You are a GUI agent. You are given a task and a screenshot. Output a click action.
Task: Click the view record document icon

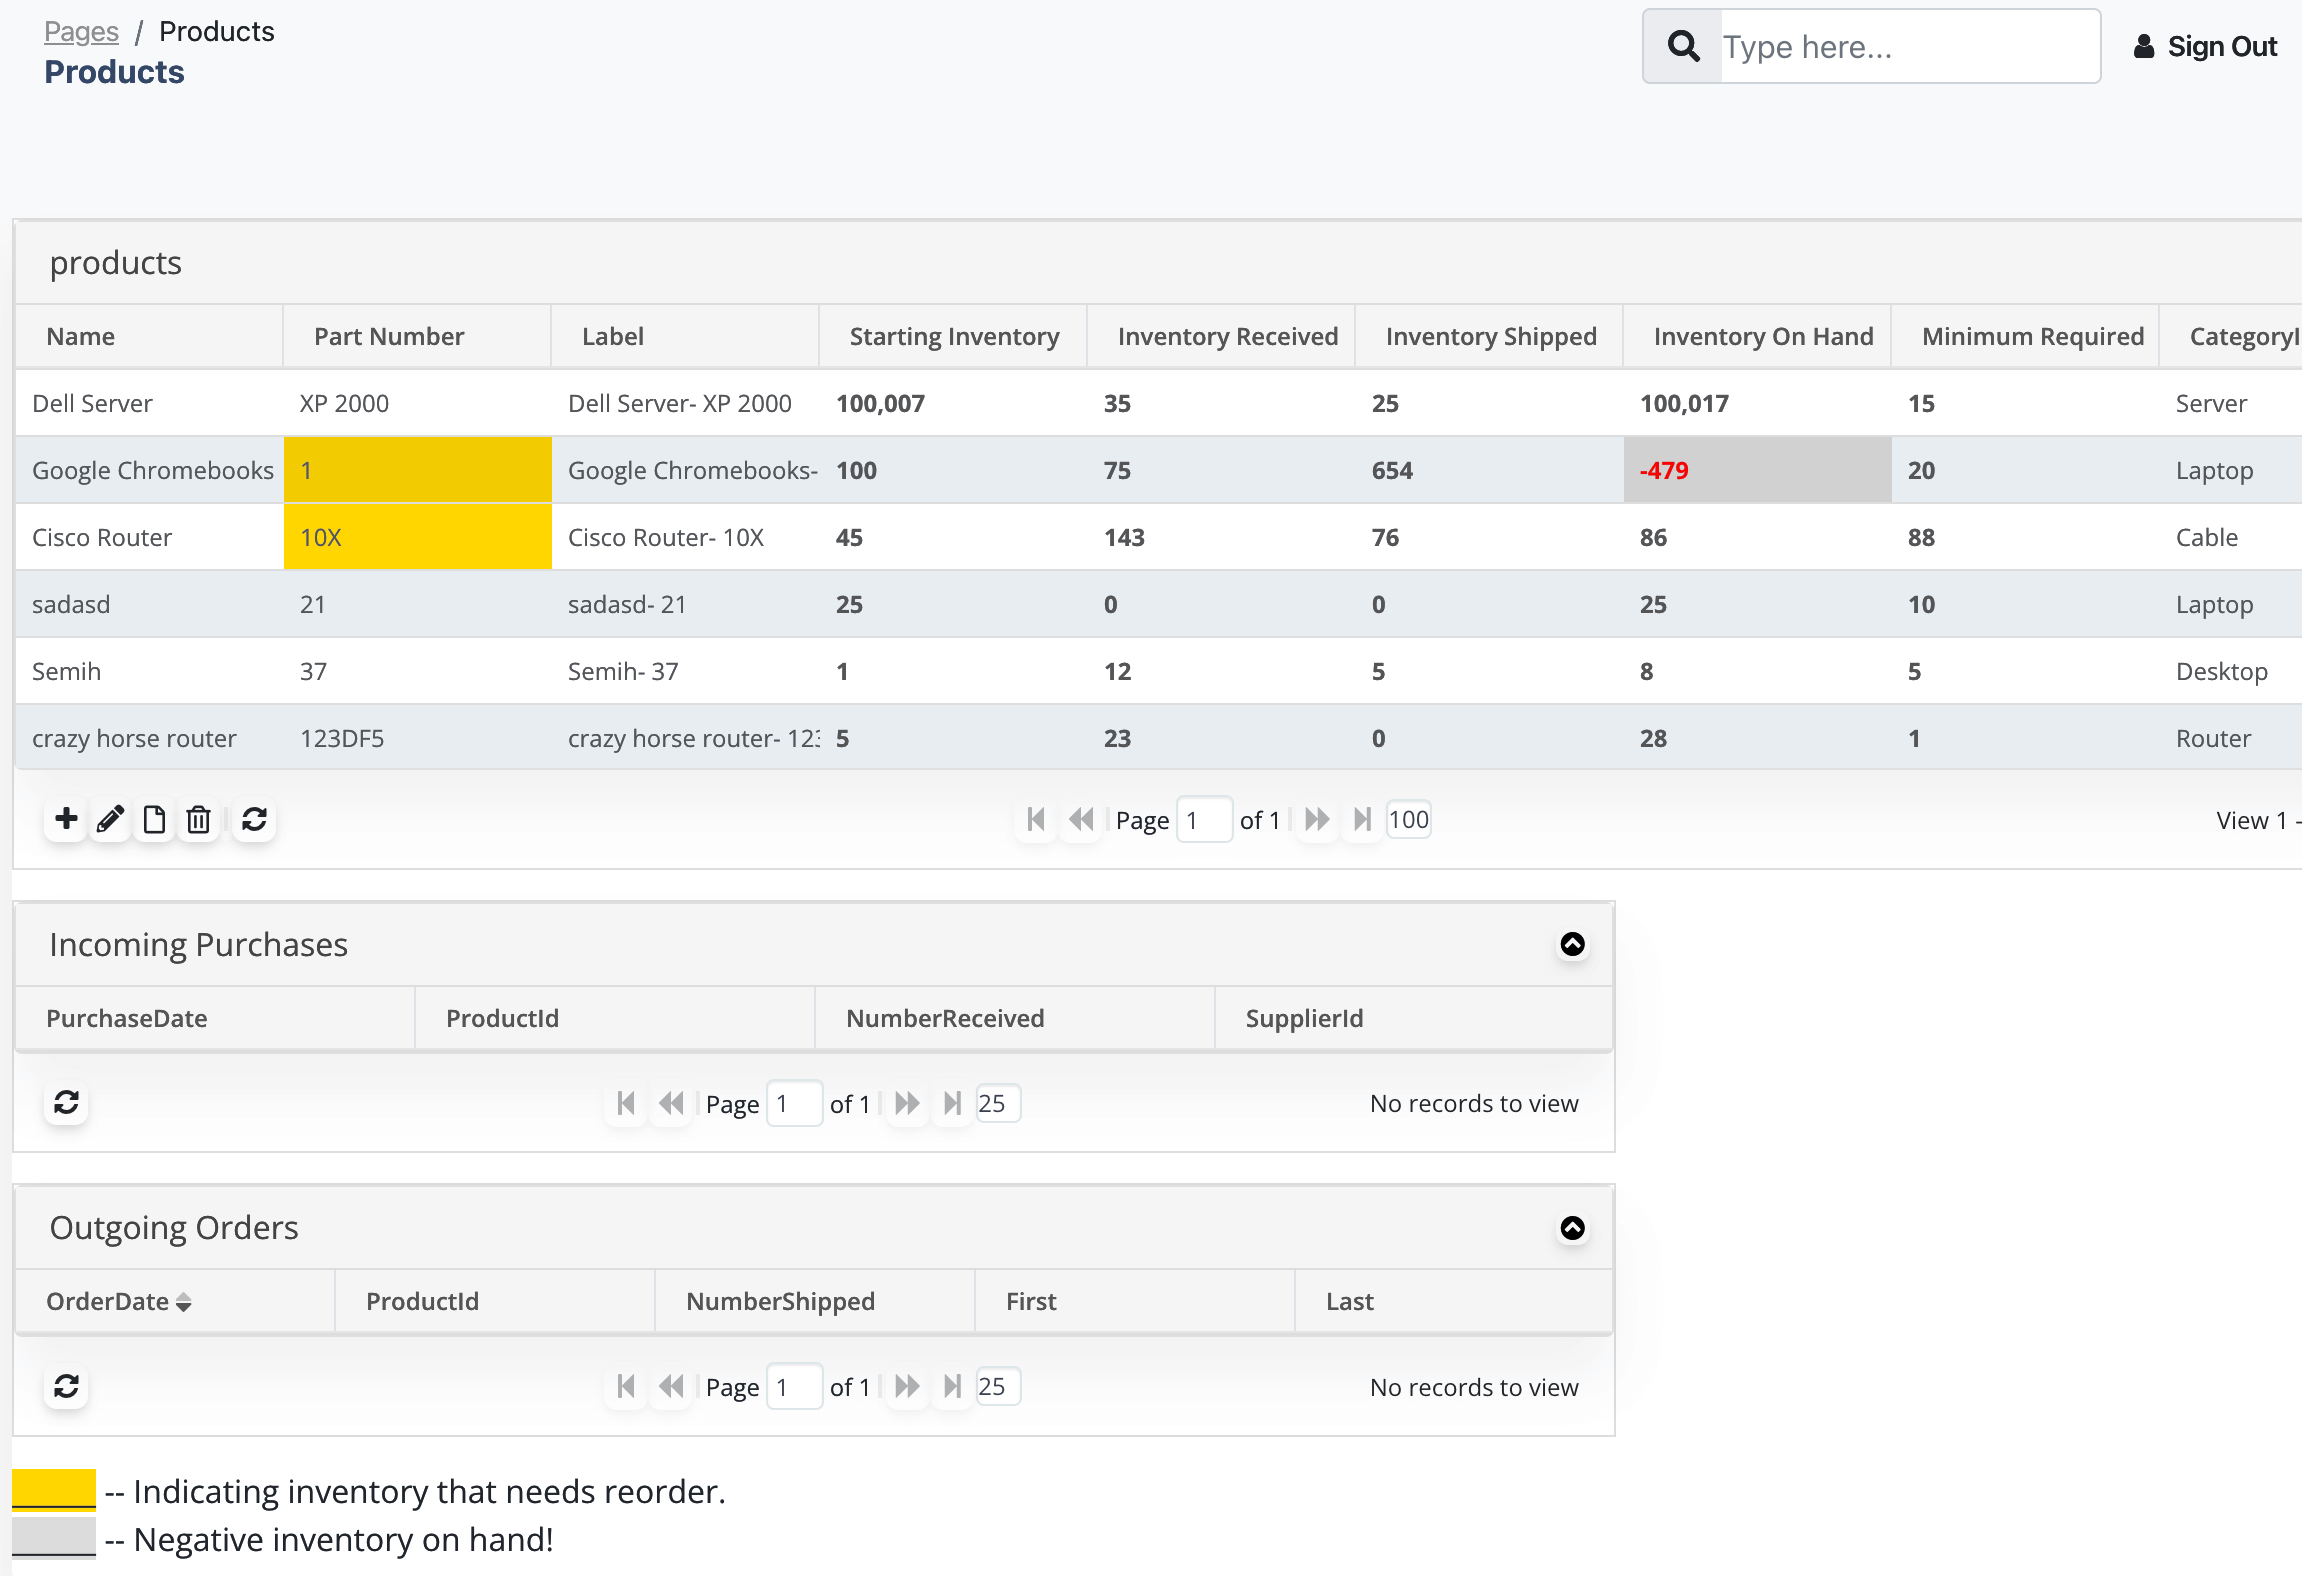click(154, 819)
